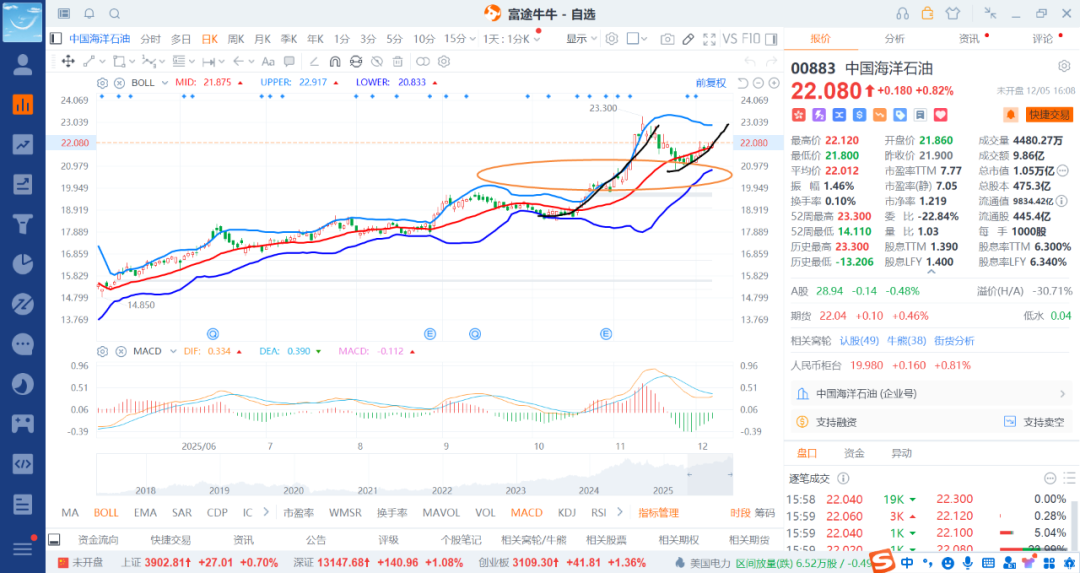1080x573 pixels.
Task: Open the 显示 display dropdown
Action: (x=581, y=39)
